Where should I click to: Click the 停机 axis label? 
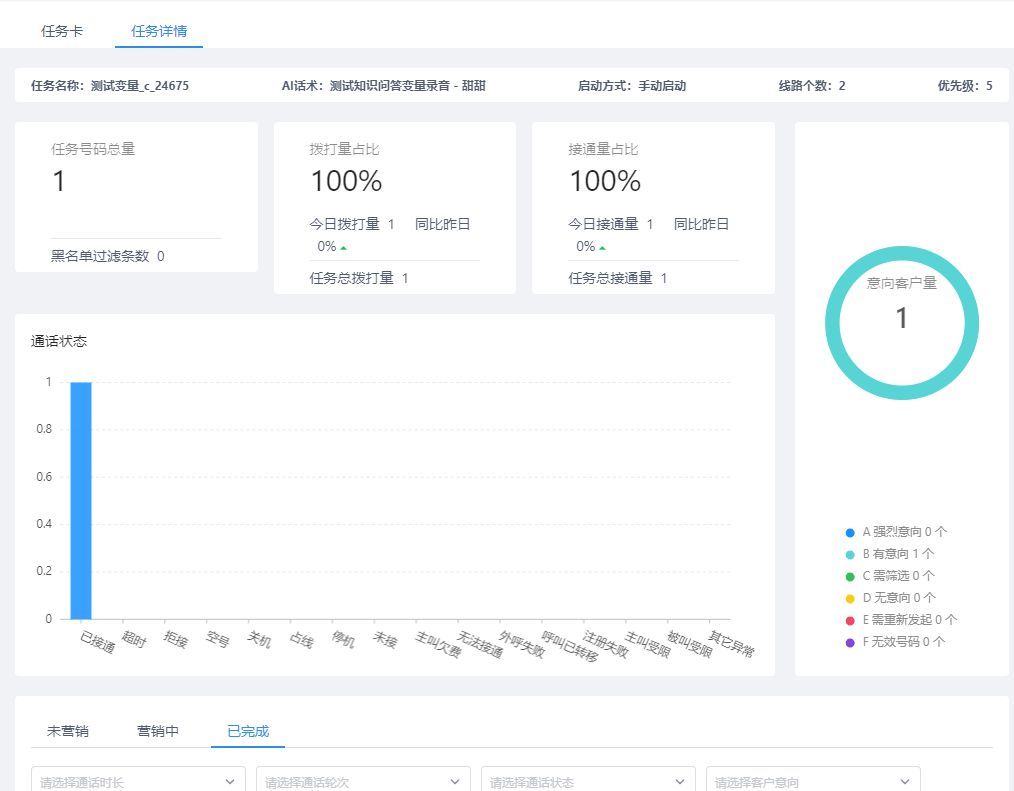click(343, 640)
